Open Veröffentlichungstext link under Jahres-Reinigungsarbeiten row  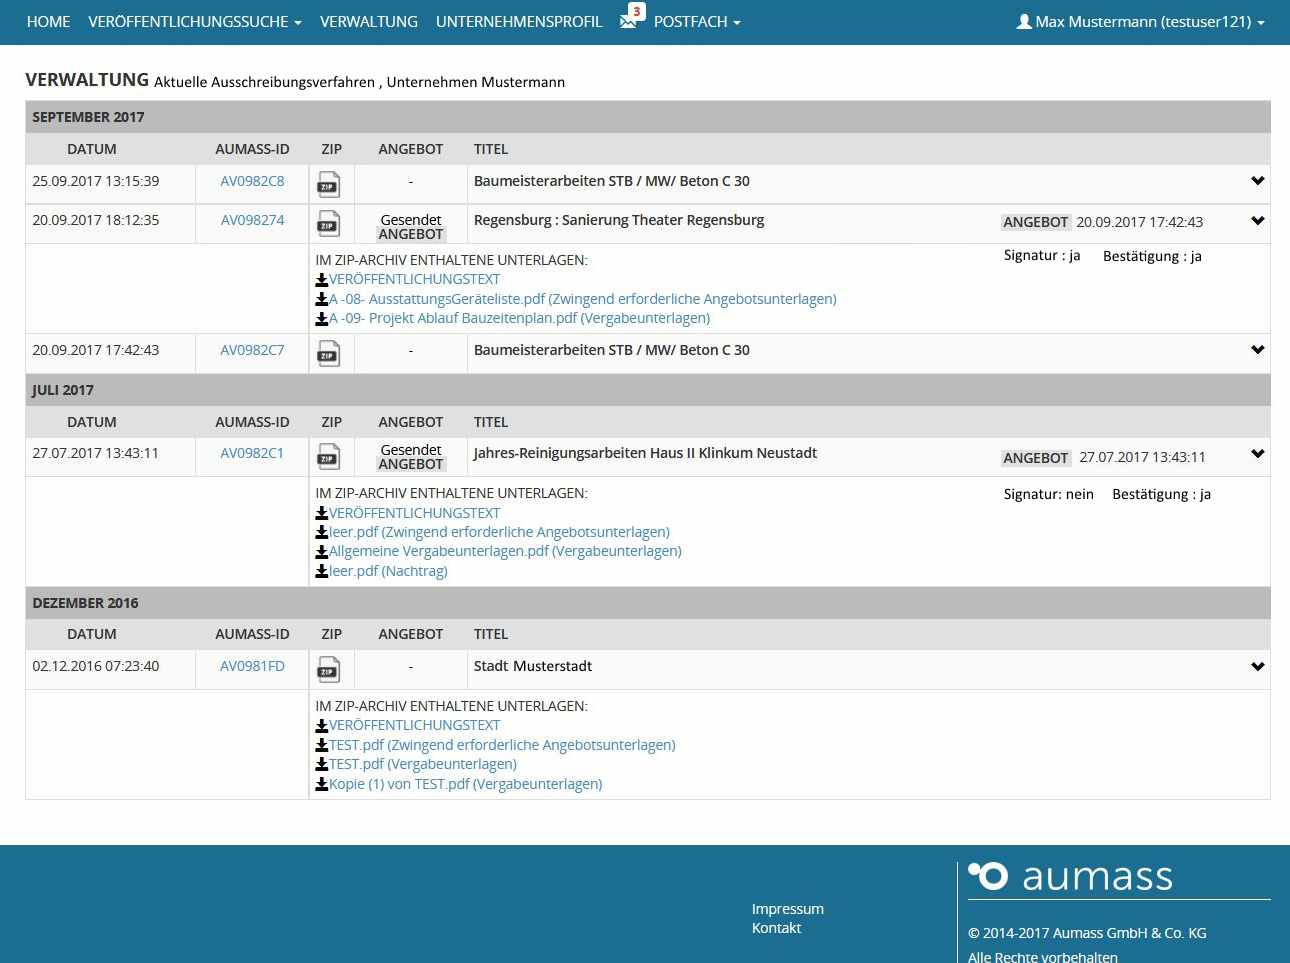coord(414,513)
